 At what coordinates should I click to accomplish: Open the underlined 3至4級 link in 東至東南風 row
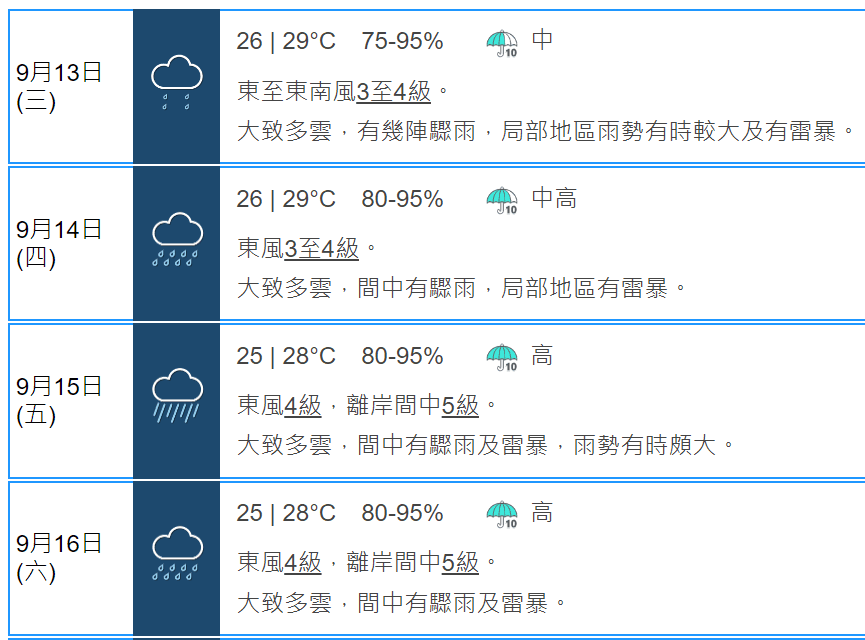pyautogui.click(x=393, y=92)
